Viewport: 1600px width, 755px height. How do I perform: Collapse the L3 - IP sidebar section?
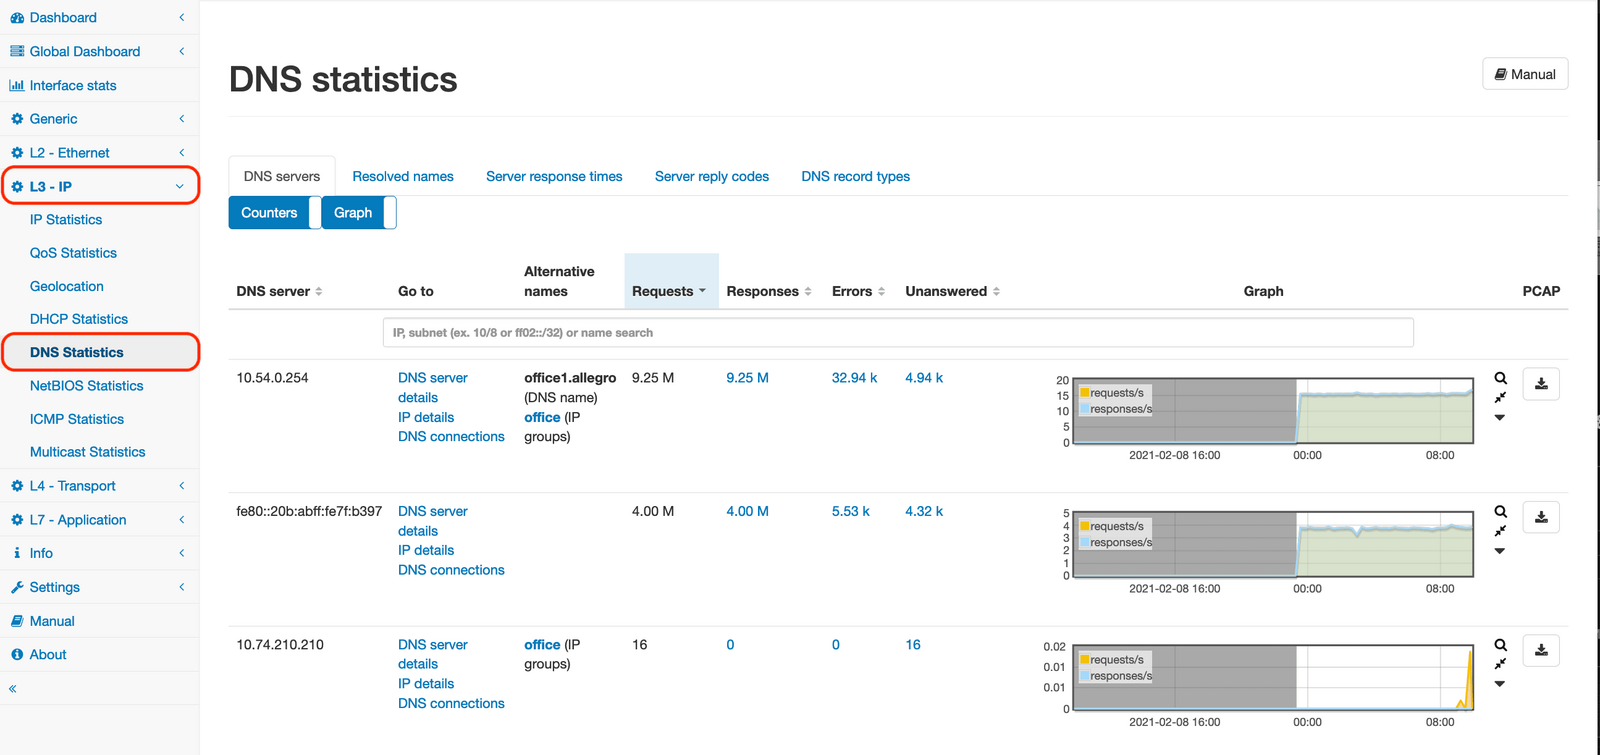click(180, 187)
